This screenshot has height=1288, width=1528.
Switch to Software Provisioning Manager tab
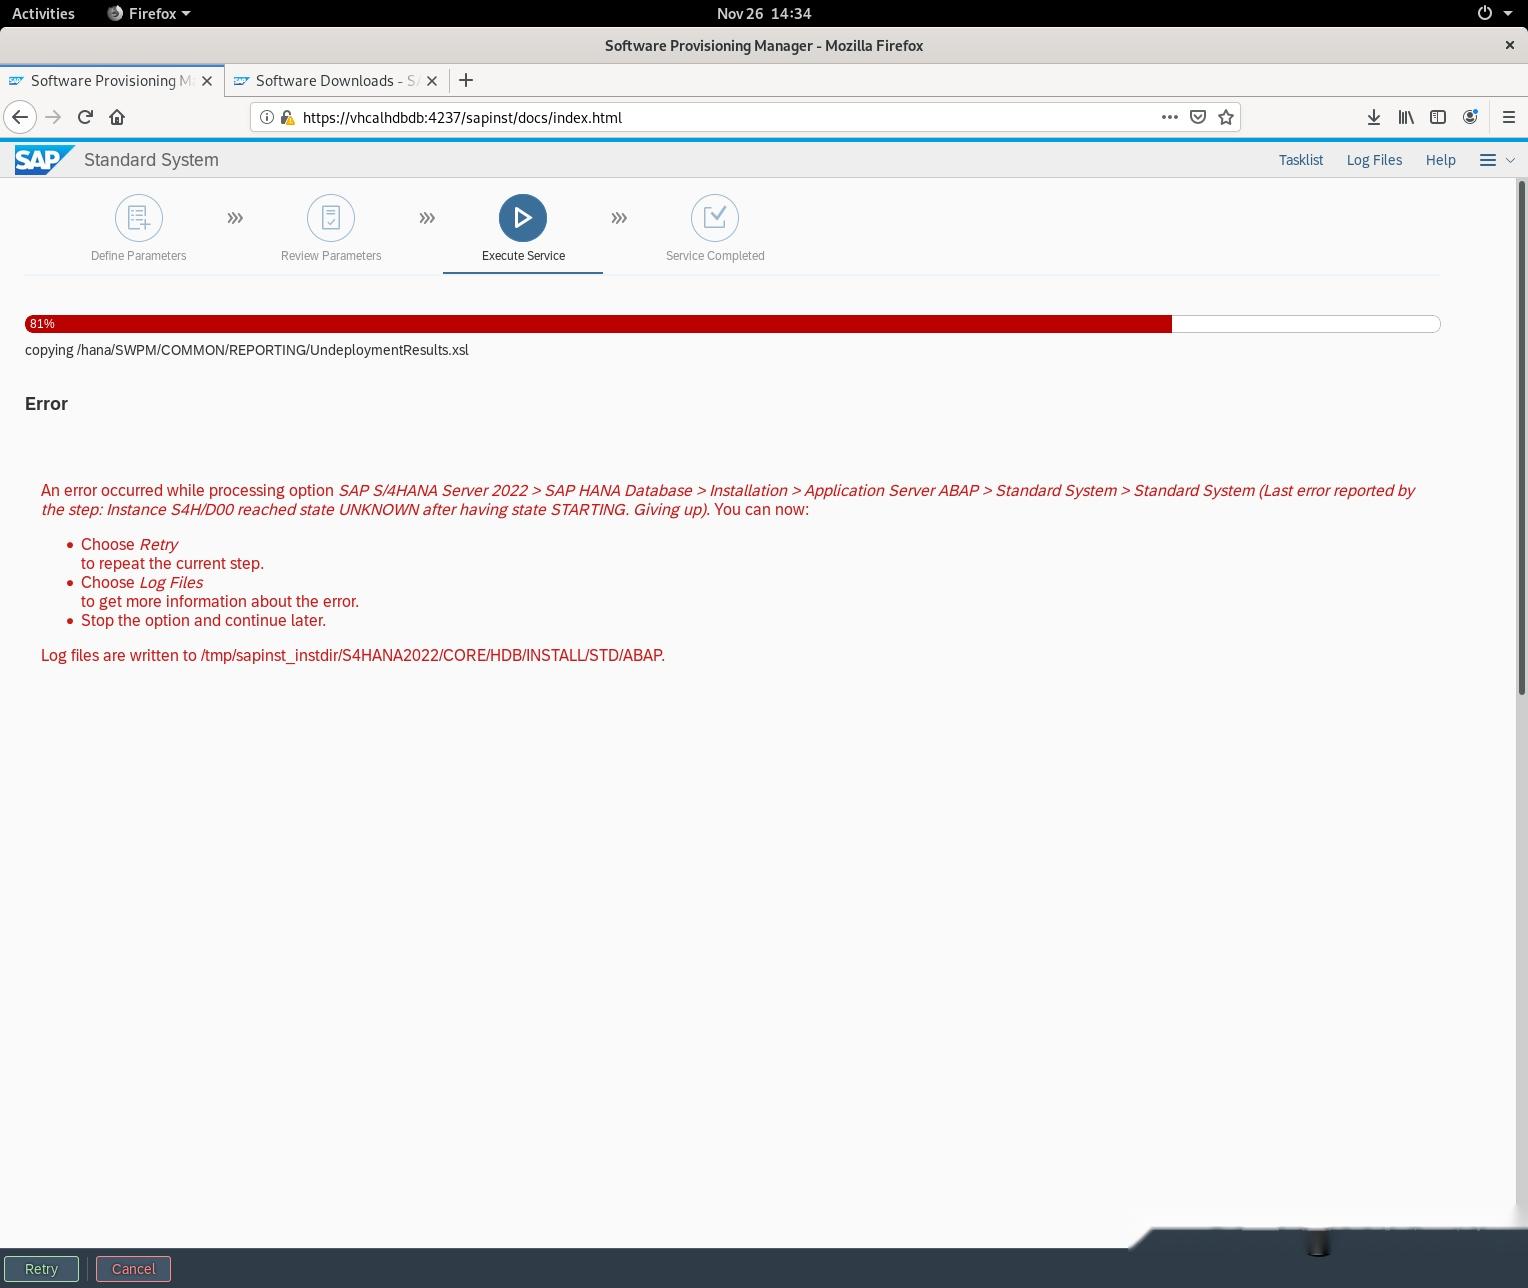point(112,81)
